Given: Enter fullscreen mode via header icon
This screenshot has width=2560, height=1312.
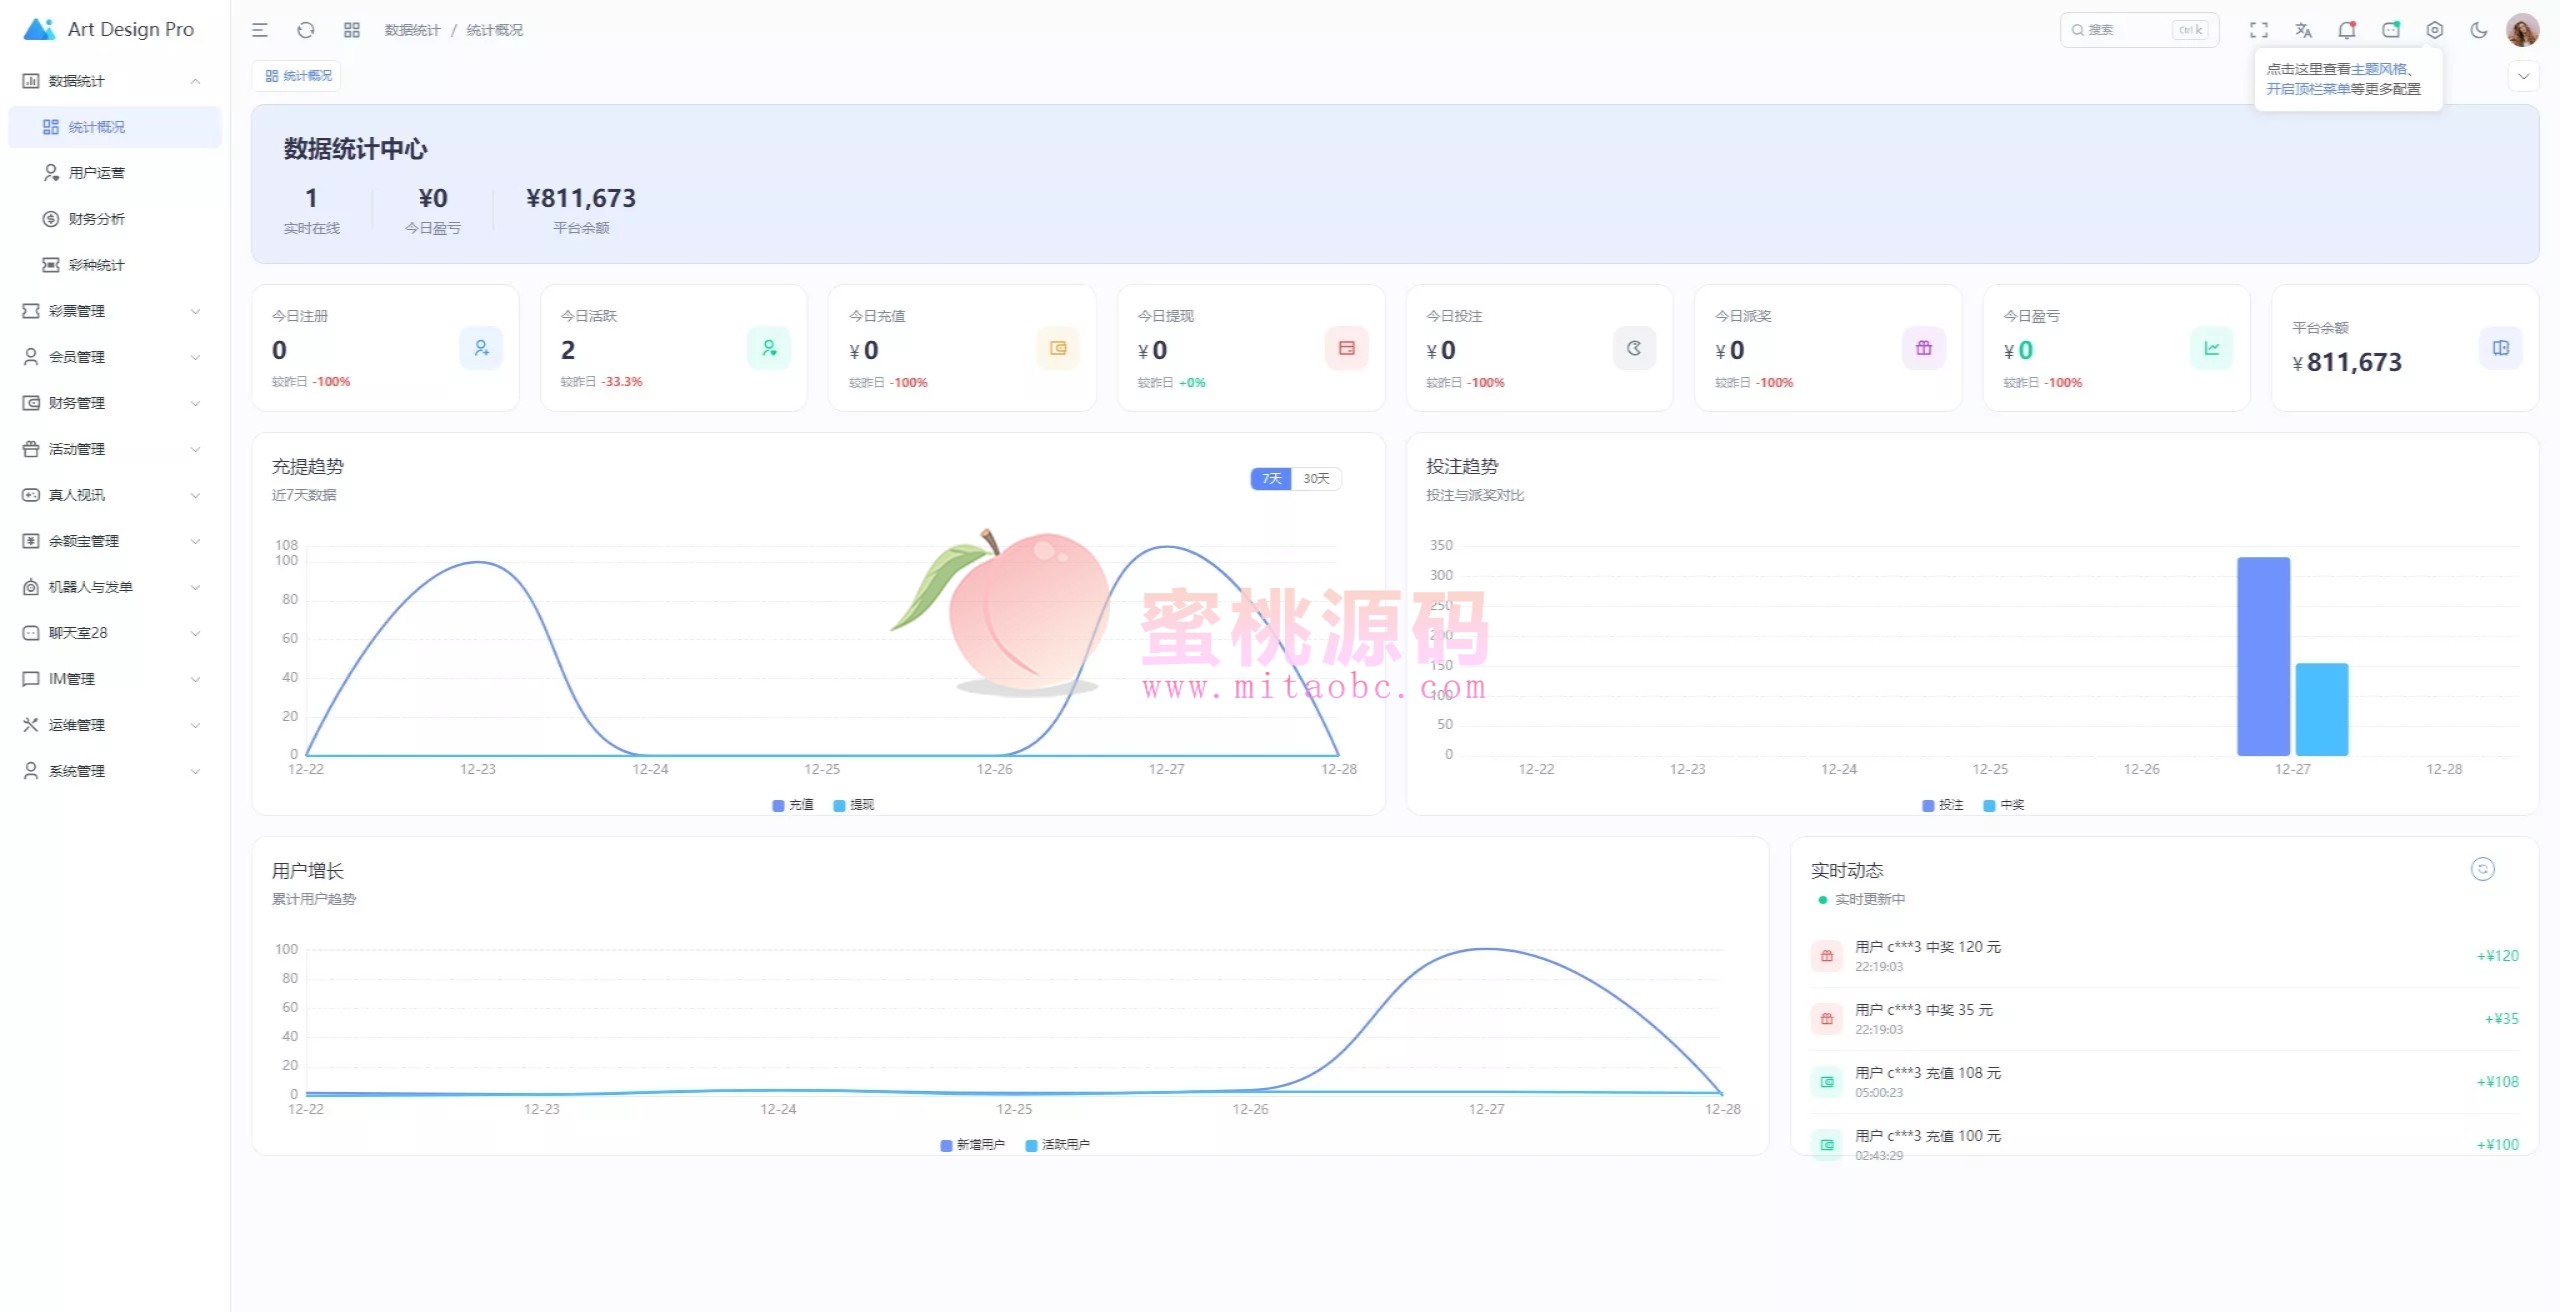Looking at the screenshot, I should 2258,30.
